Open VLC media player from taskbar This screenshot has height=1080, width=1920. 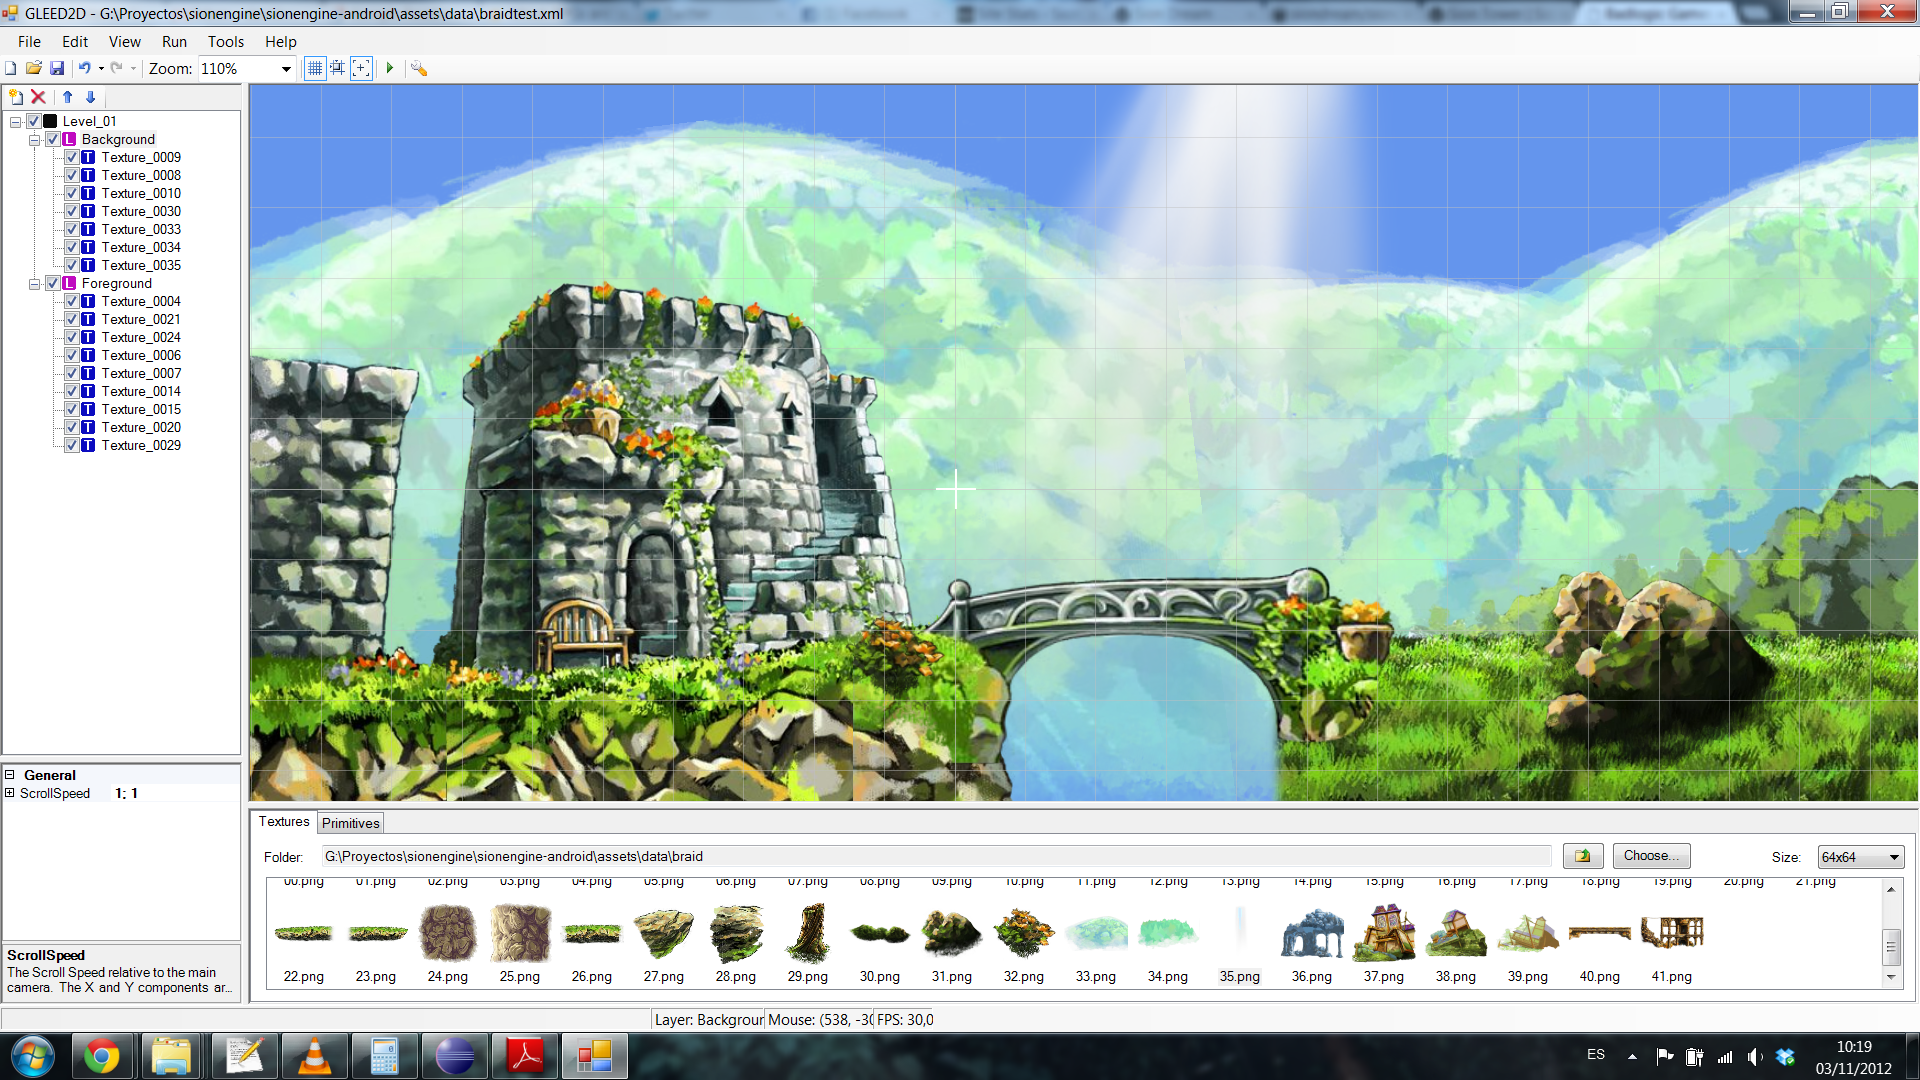coord(314,1056)
